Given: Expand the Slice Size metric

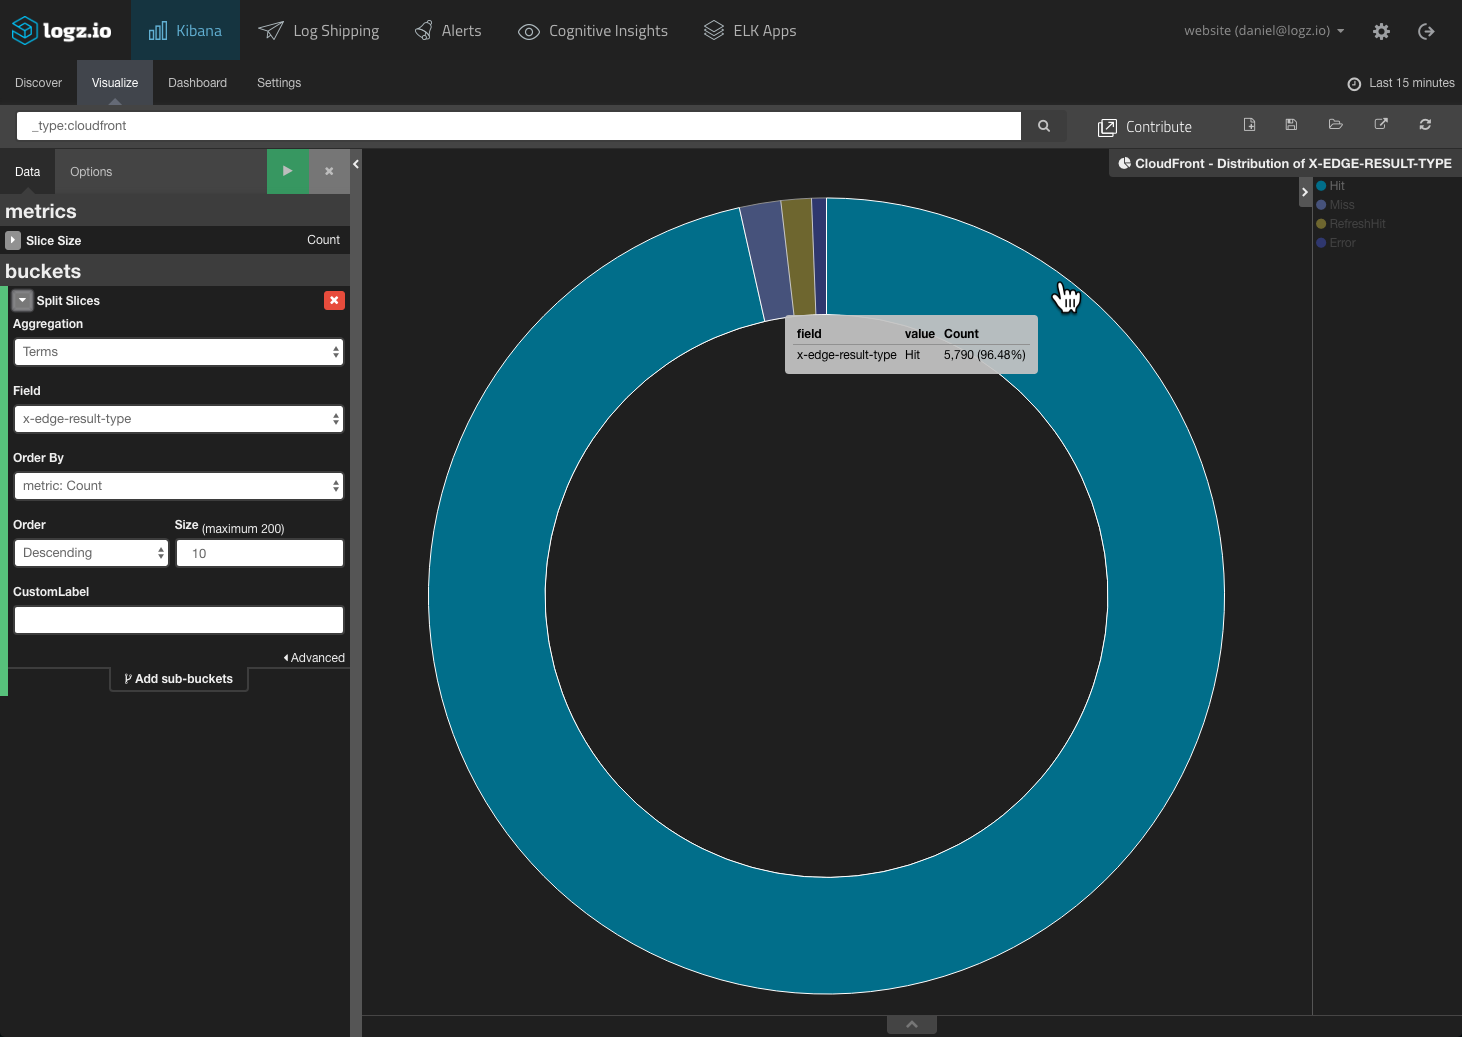Looking at the screenshot, I should coord(13,240).
